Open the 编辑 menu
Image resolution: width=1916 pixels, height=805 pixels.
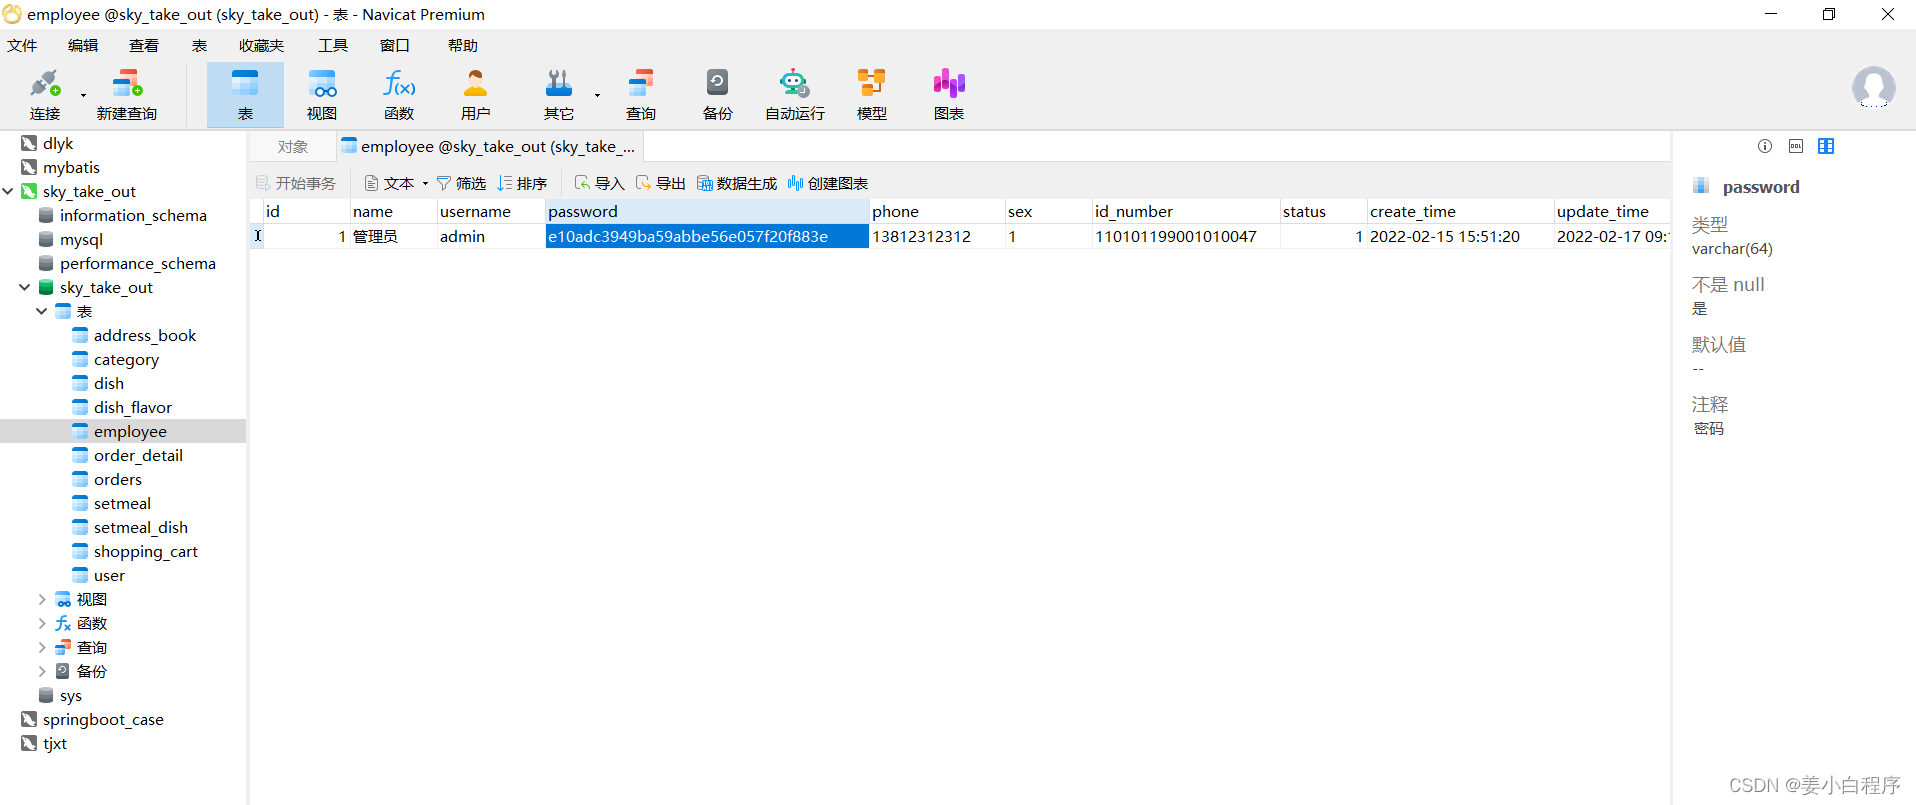83,46
